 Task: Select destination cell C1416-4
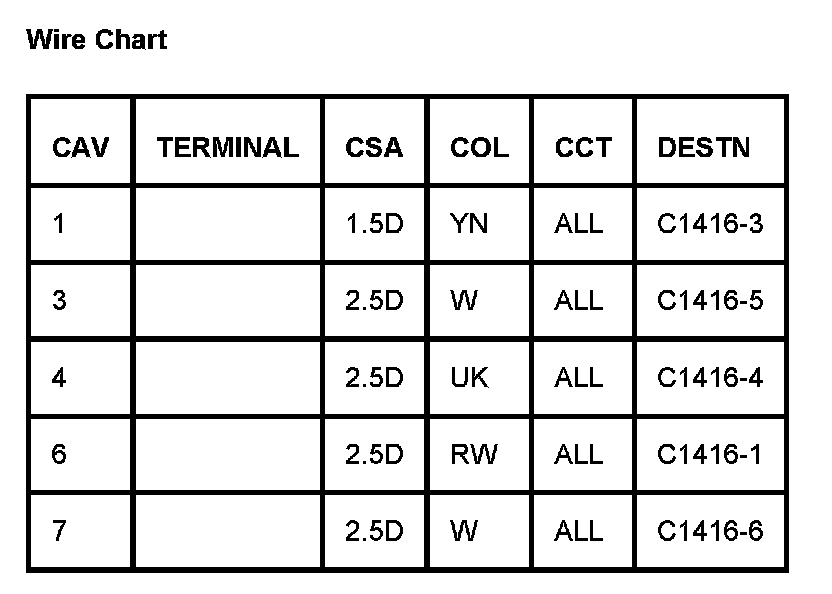(x=710, y=378)
